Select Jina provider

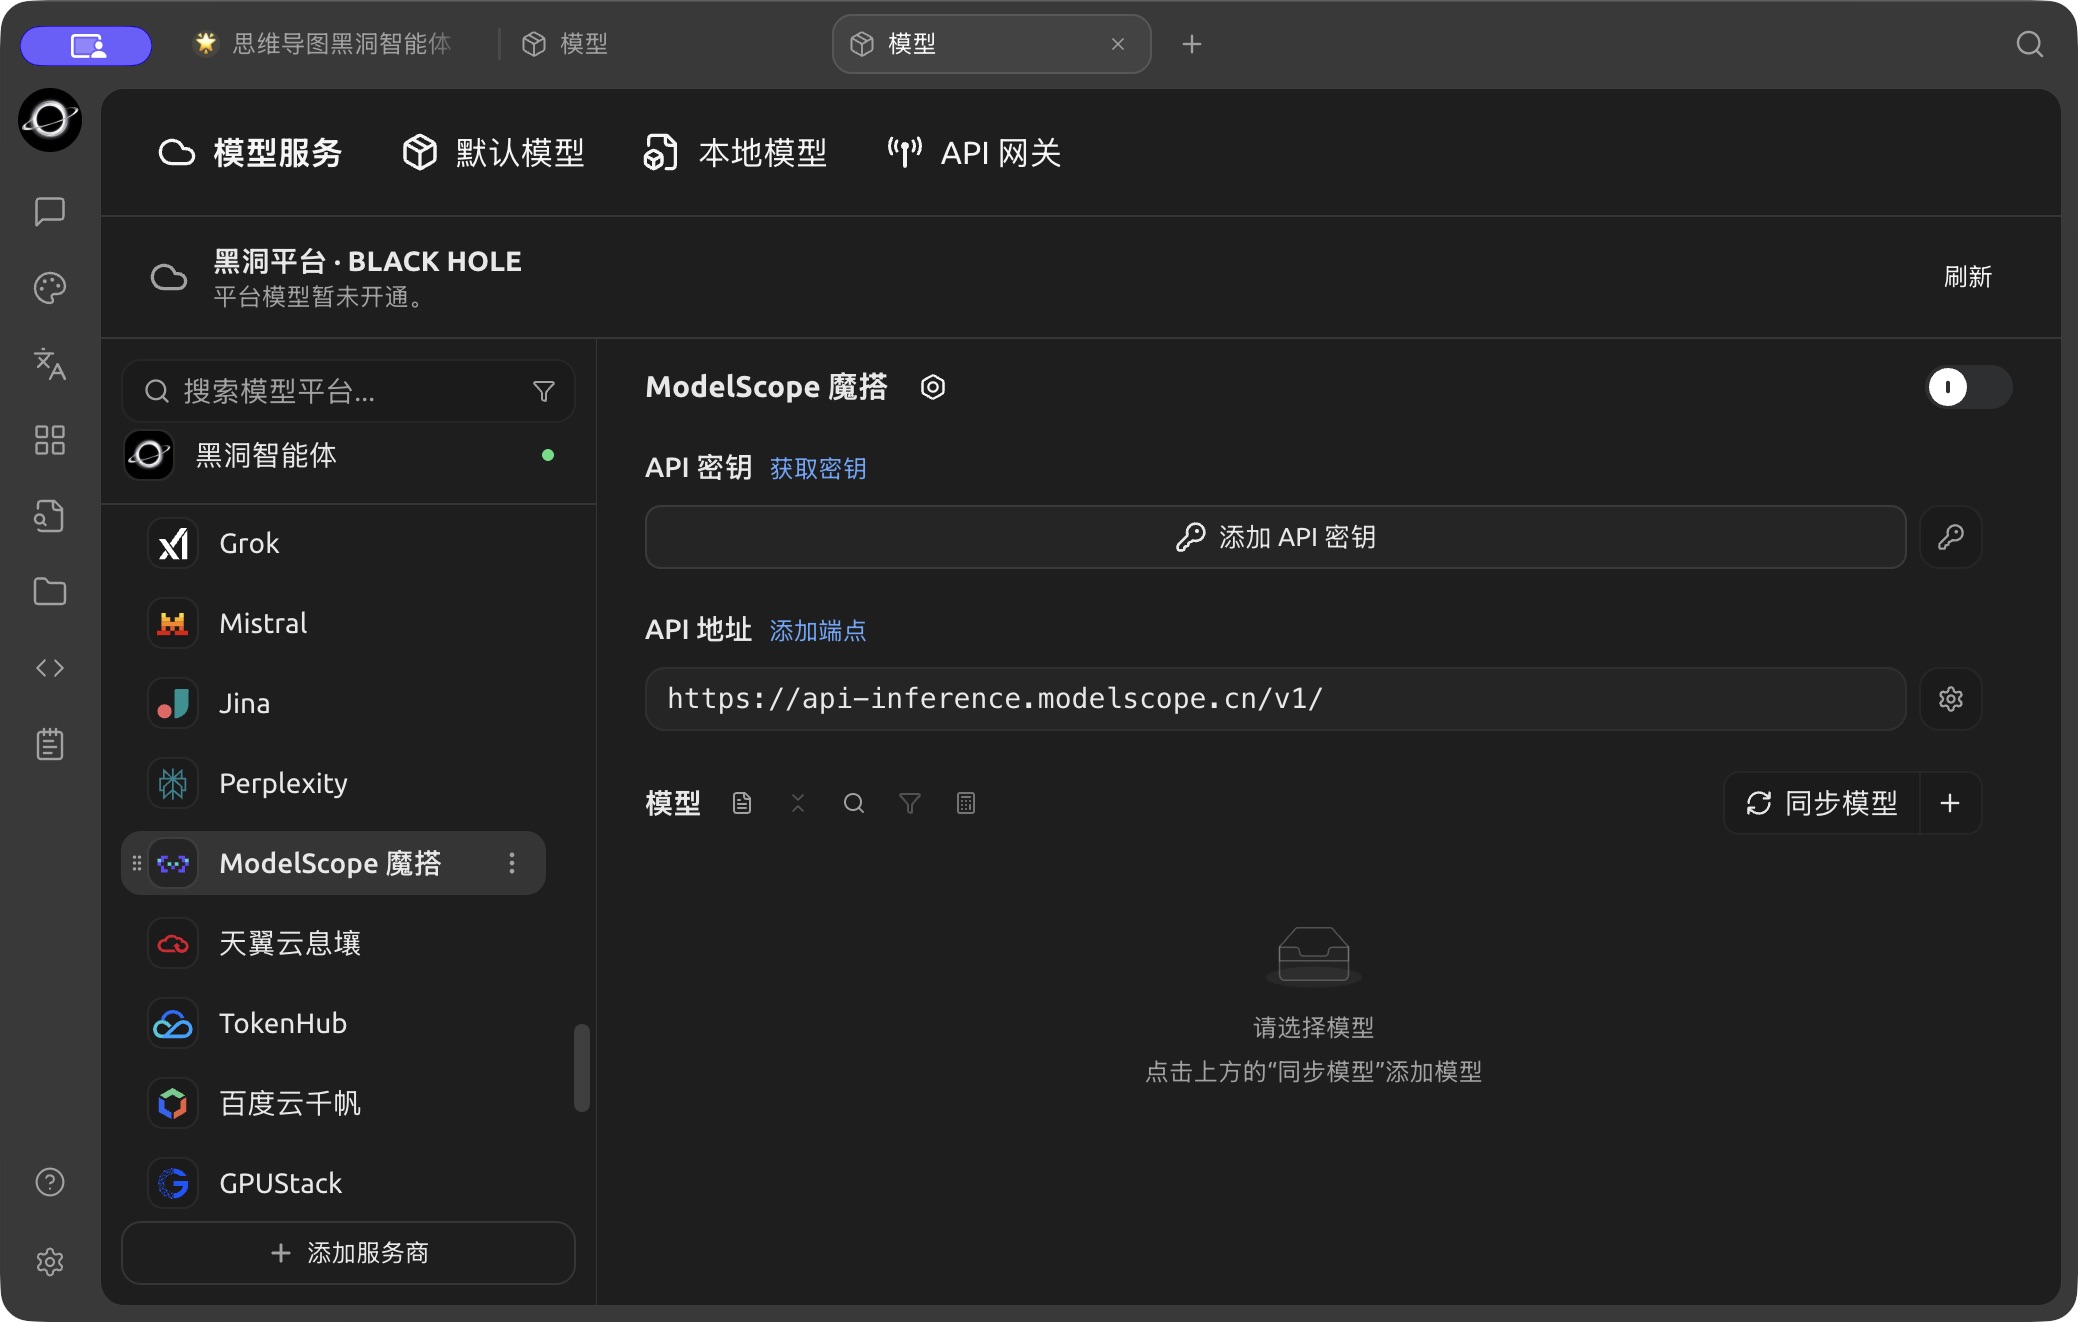333,703
